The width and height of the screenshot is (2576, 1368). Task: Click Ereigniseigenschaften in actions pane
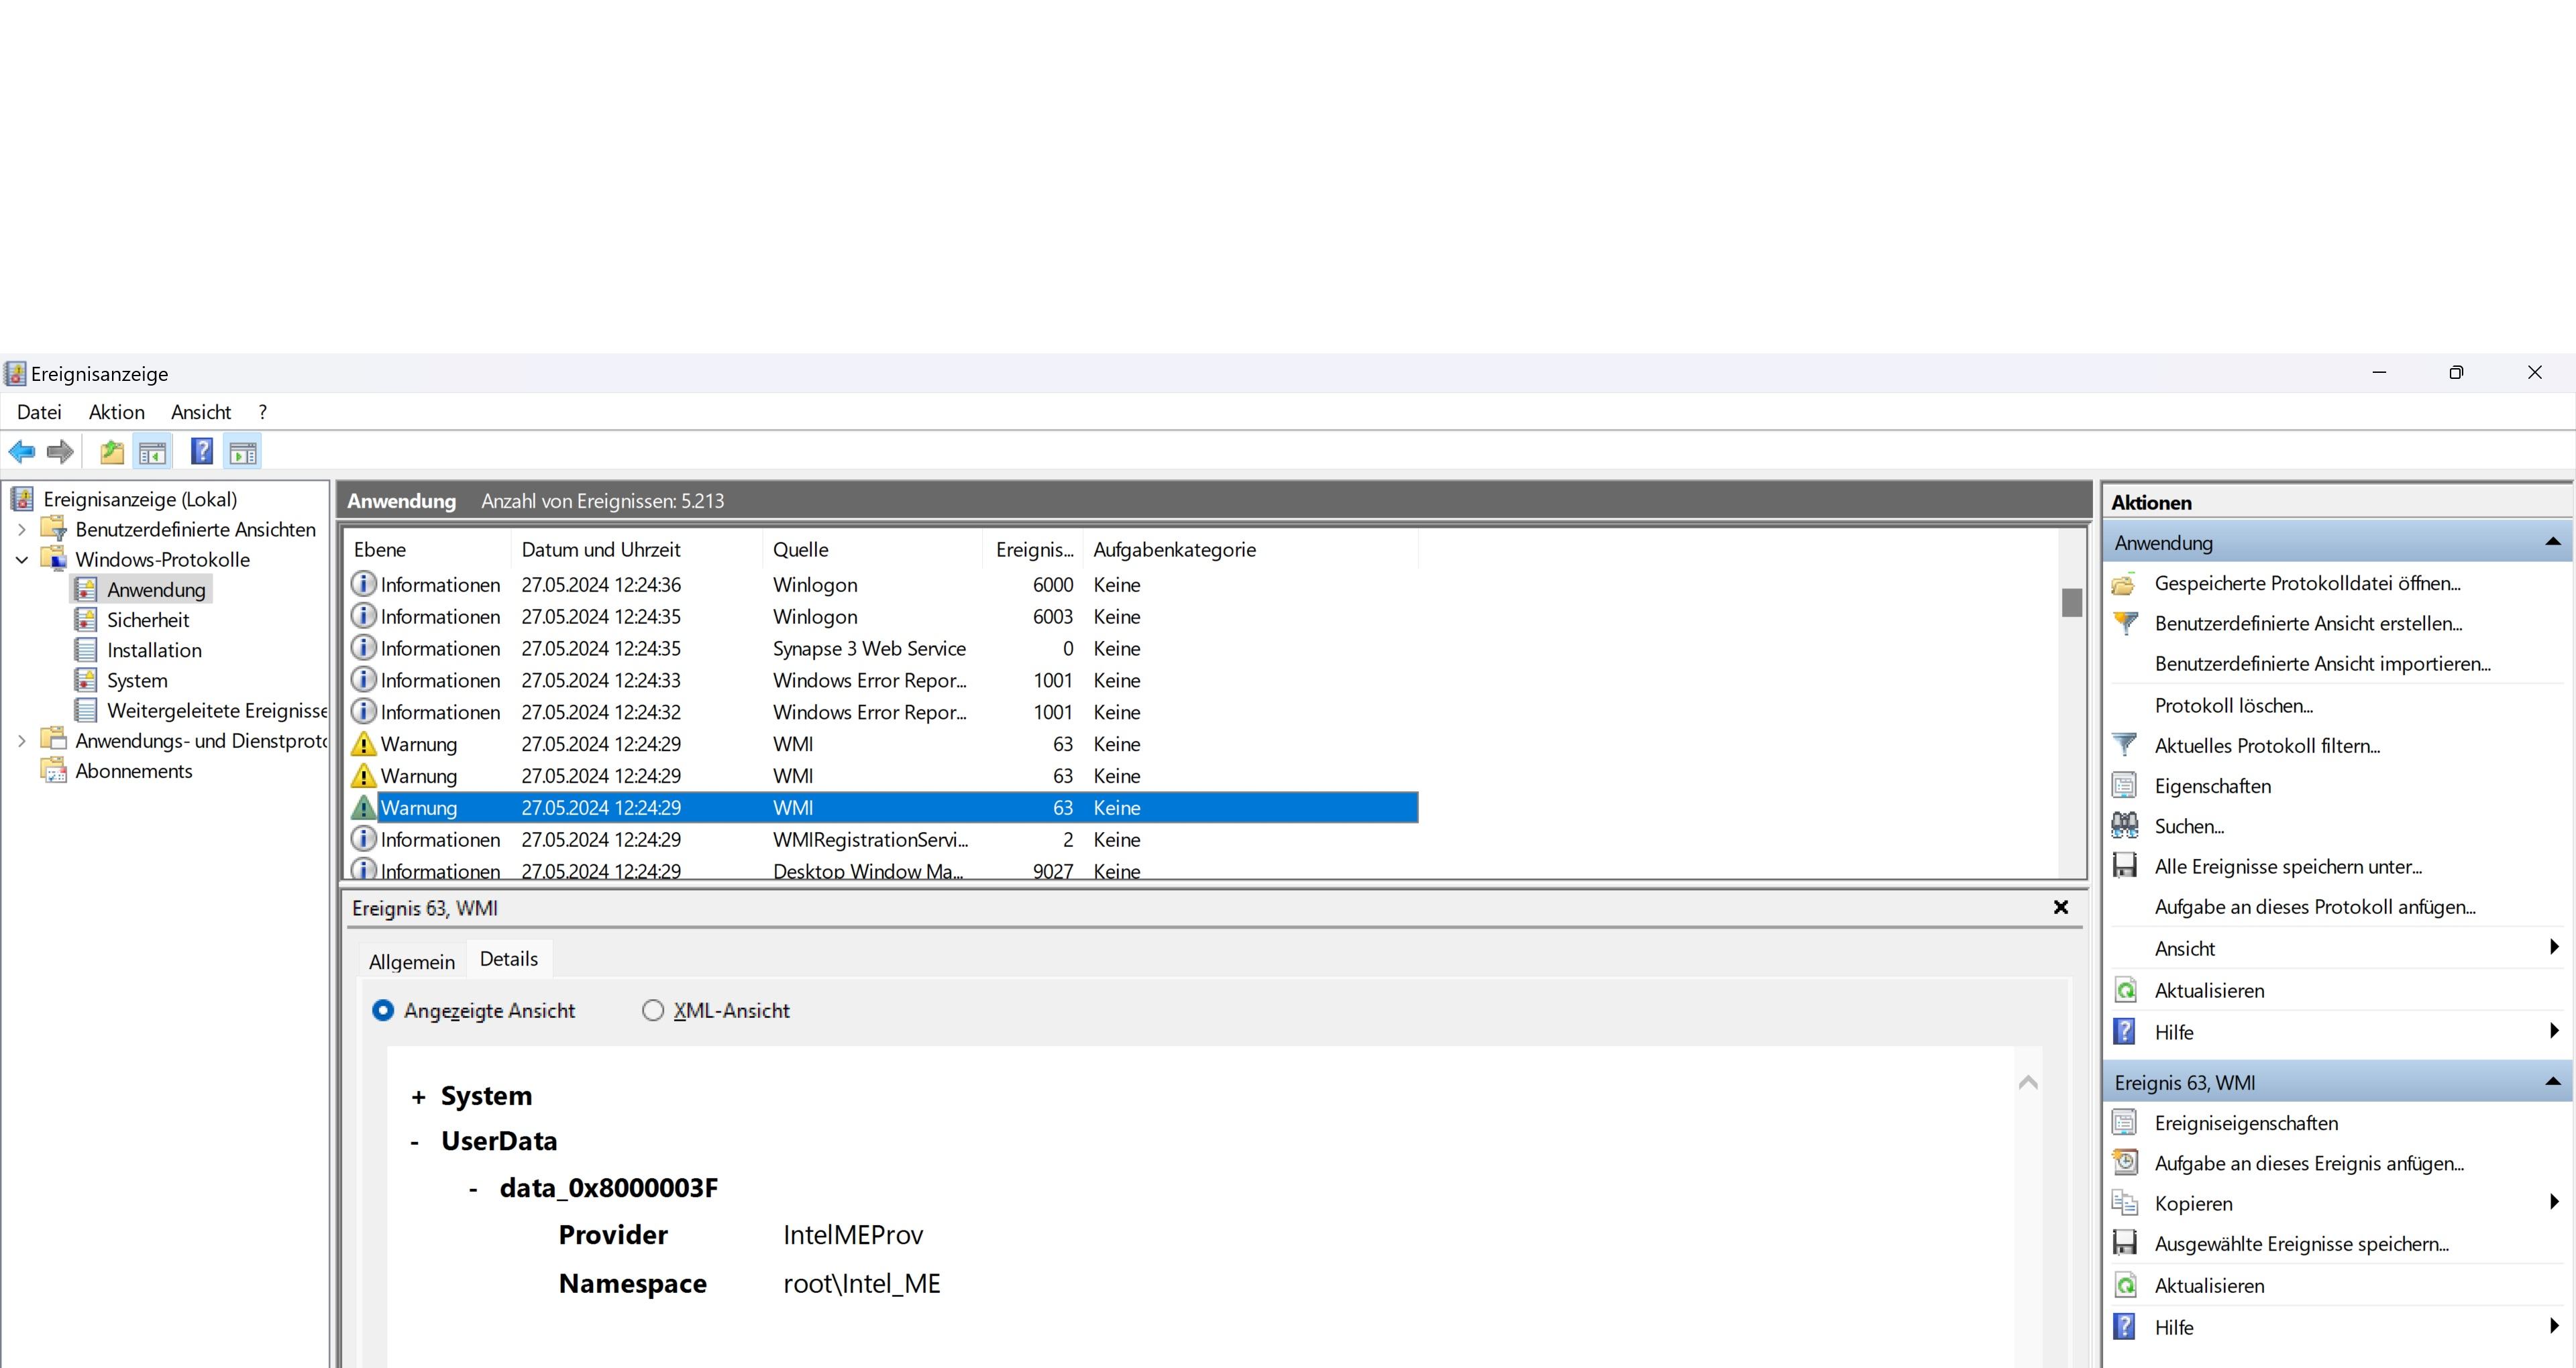tap(2245, 1123)
